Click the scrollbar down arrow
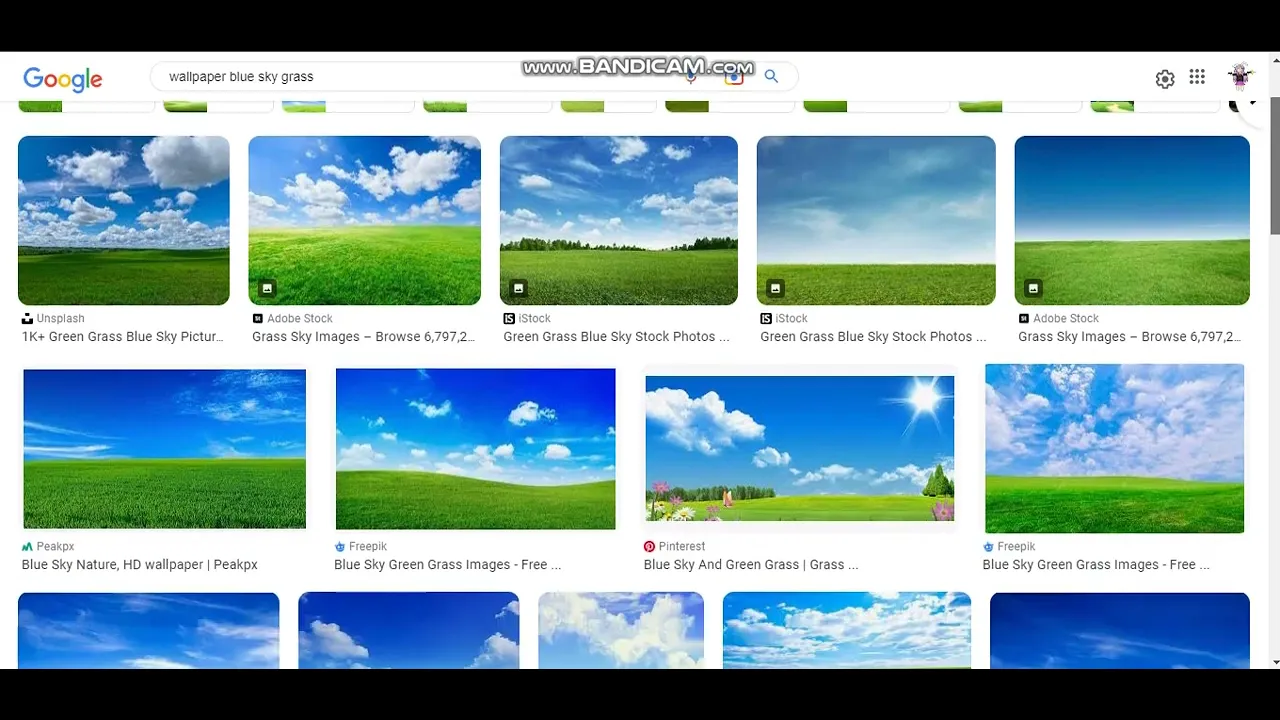1280x720 pixels. pyautogui.click(x=1274, y=662)
